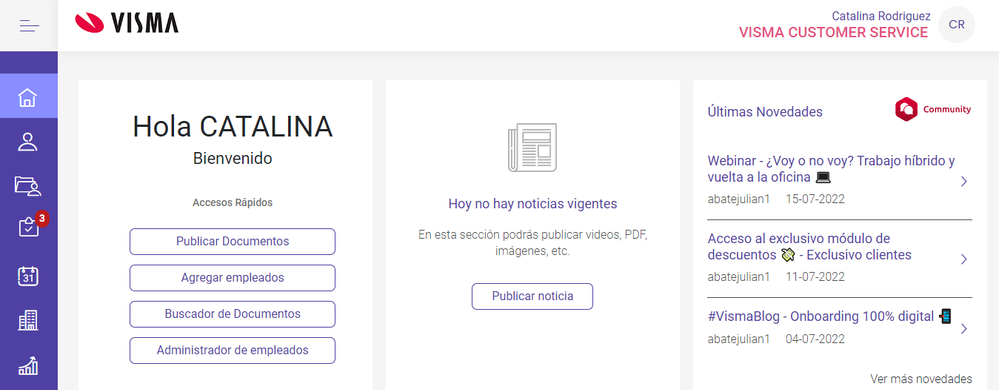Click the Bienvenido subtitle
The width and height of the screenshot is (999, 390).
point(233,158)
